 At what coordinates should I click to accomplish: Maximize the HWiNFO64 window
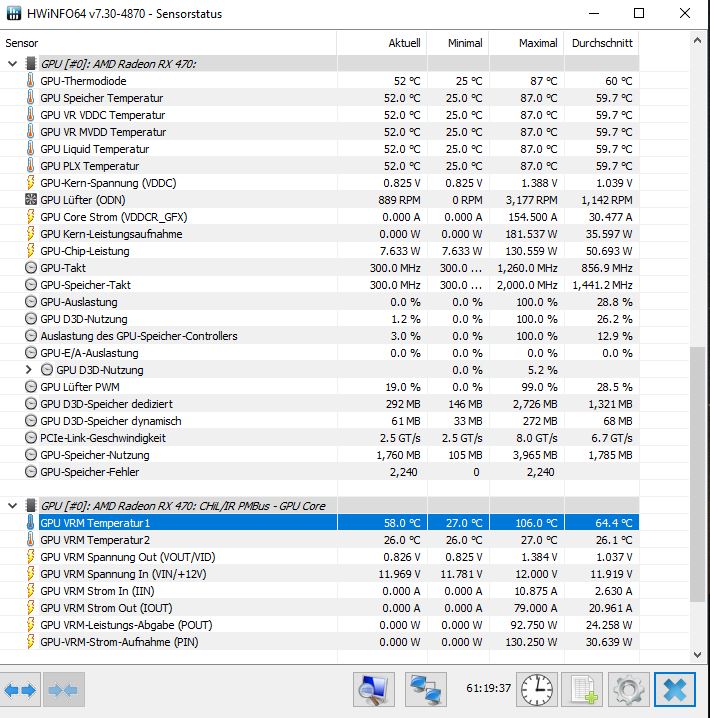(639, 13)
